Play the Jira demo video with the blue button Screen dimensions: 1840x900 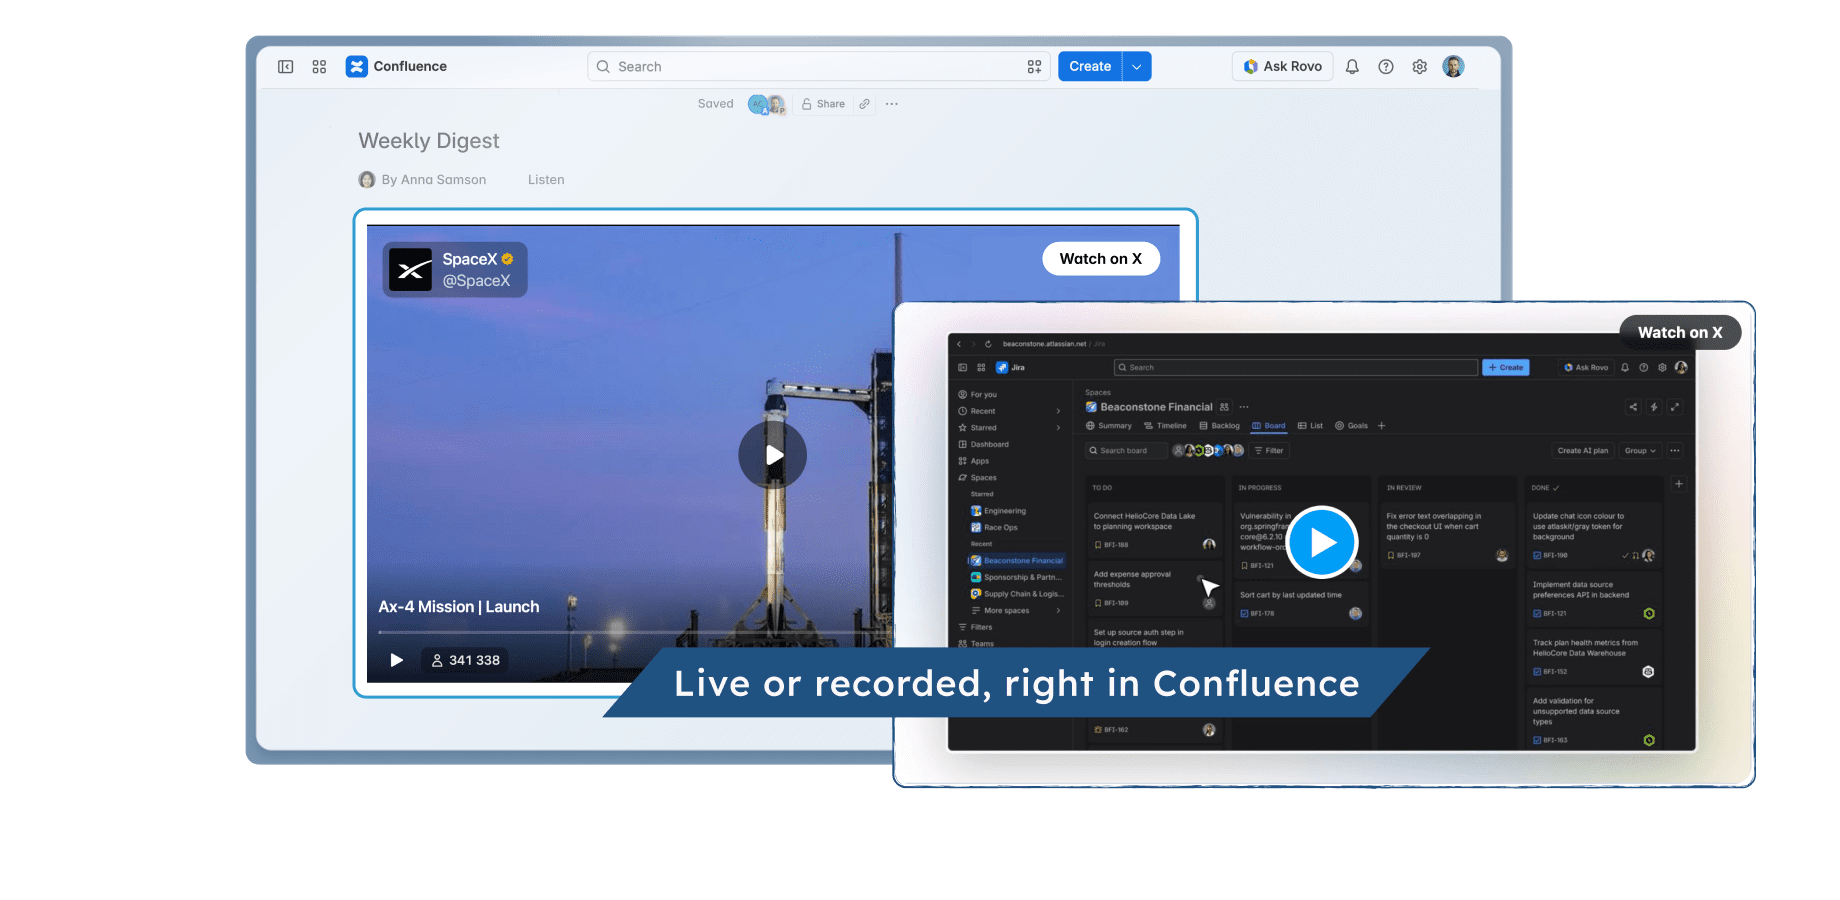click(x=1322, y=543)
